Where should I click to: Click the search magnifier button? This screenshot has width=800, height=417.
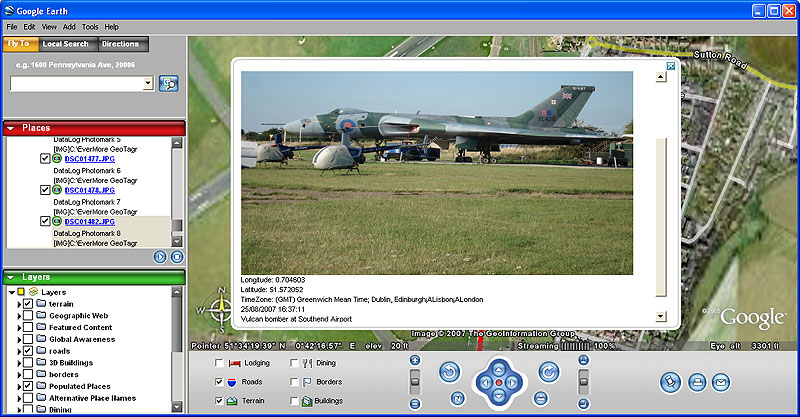coord(168,83)
